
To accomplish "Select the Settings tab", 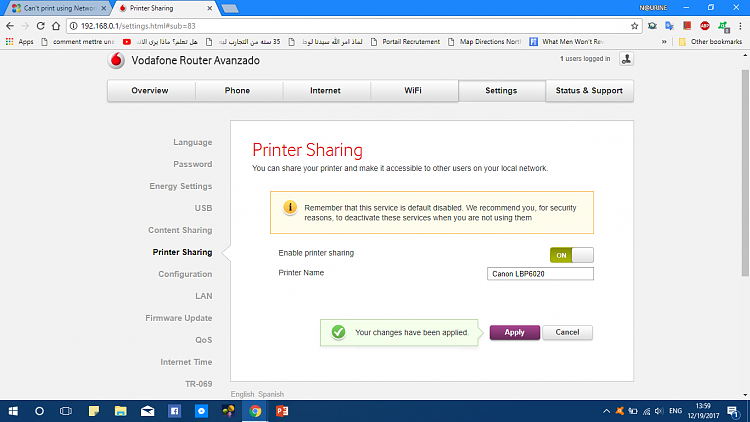I will [501, 90].
